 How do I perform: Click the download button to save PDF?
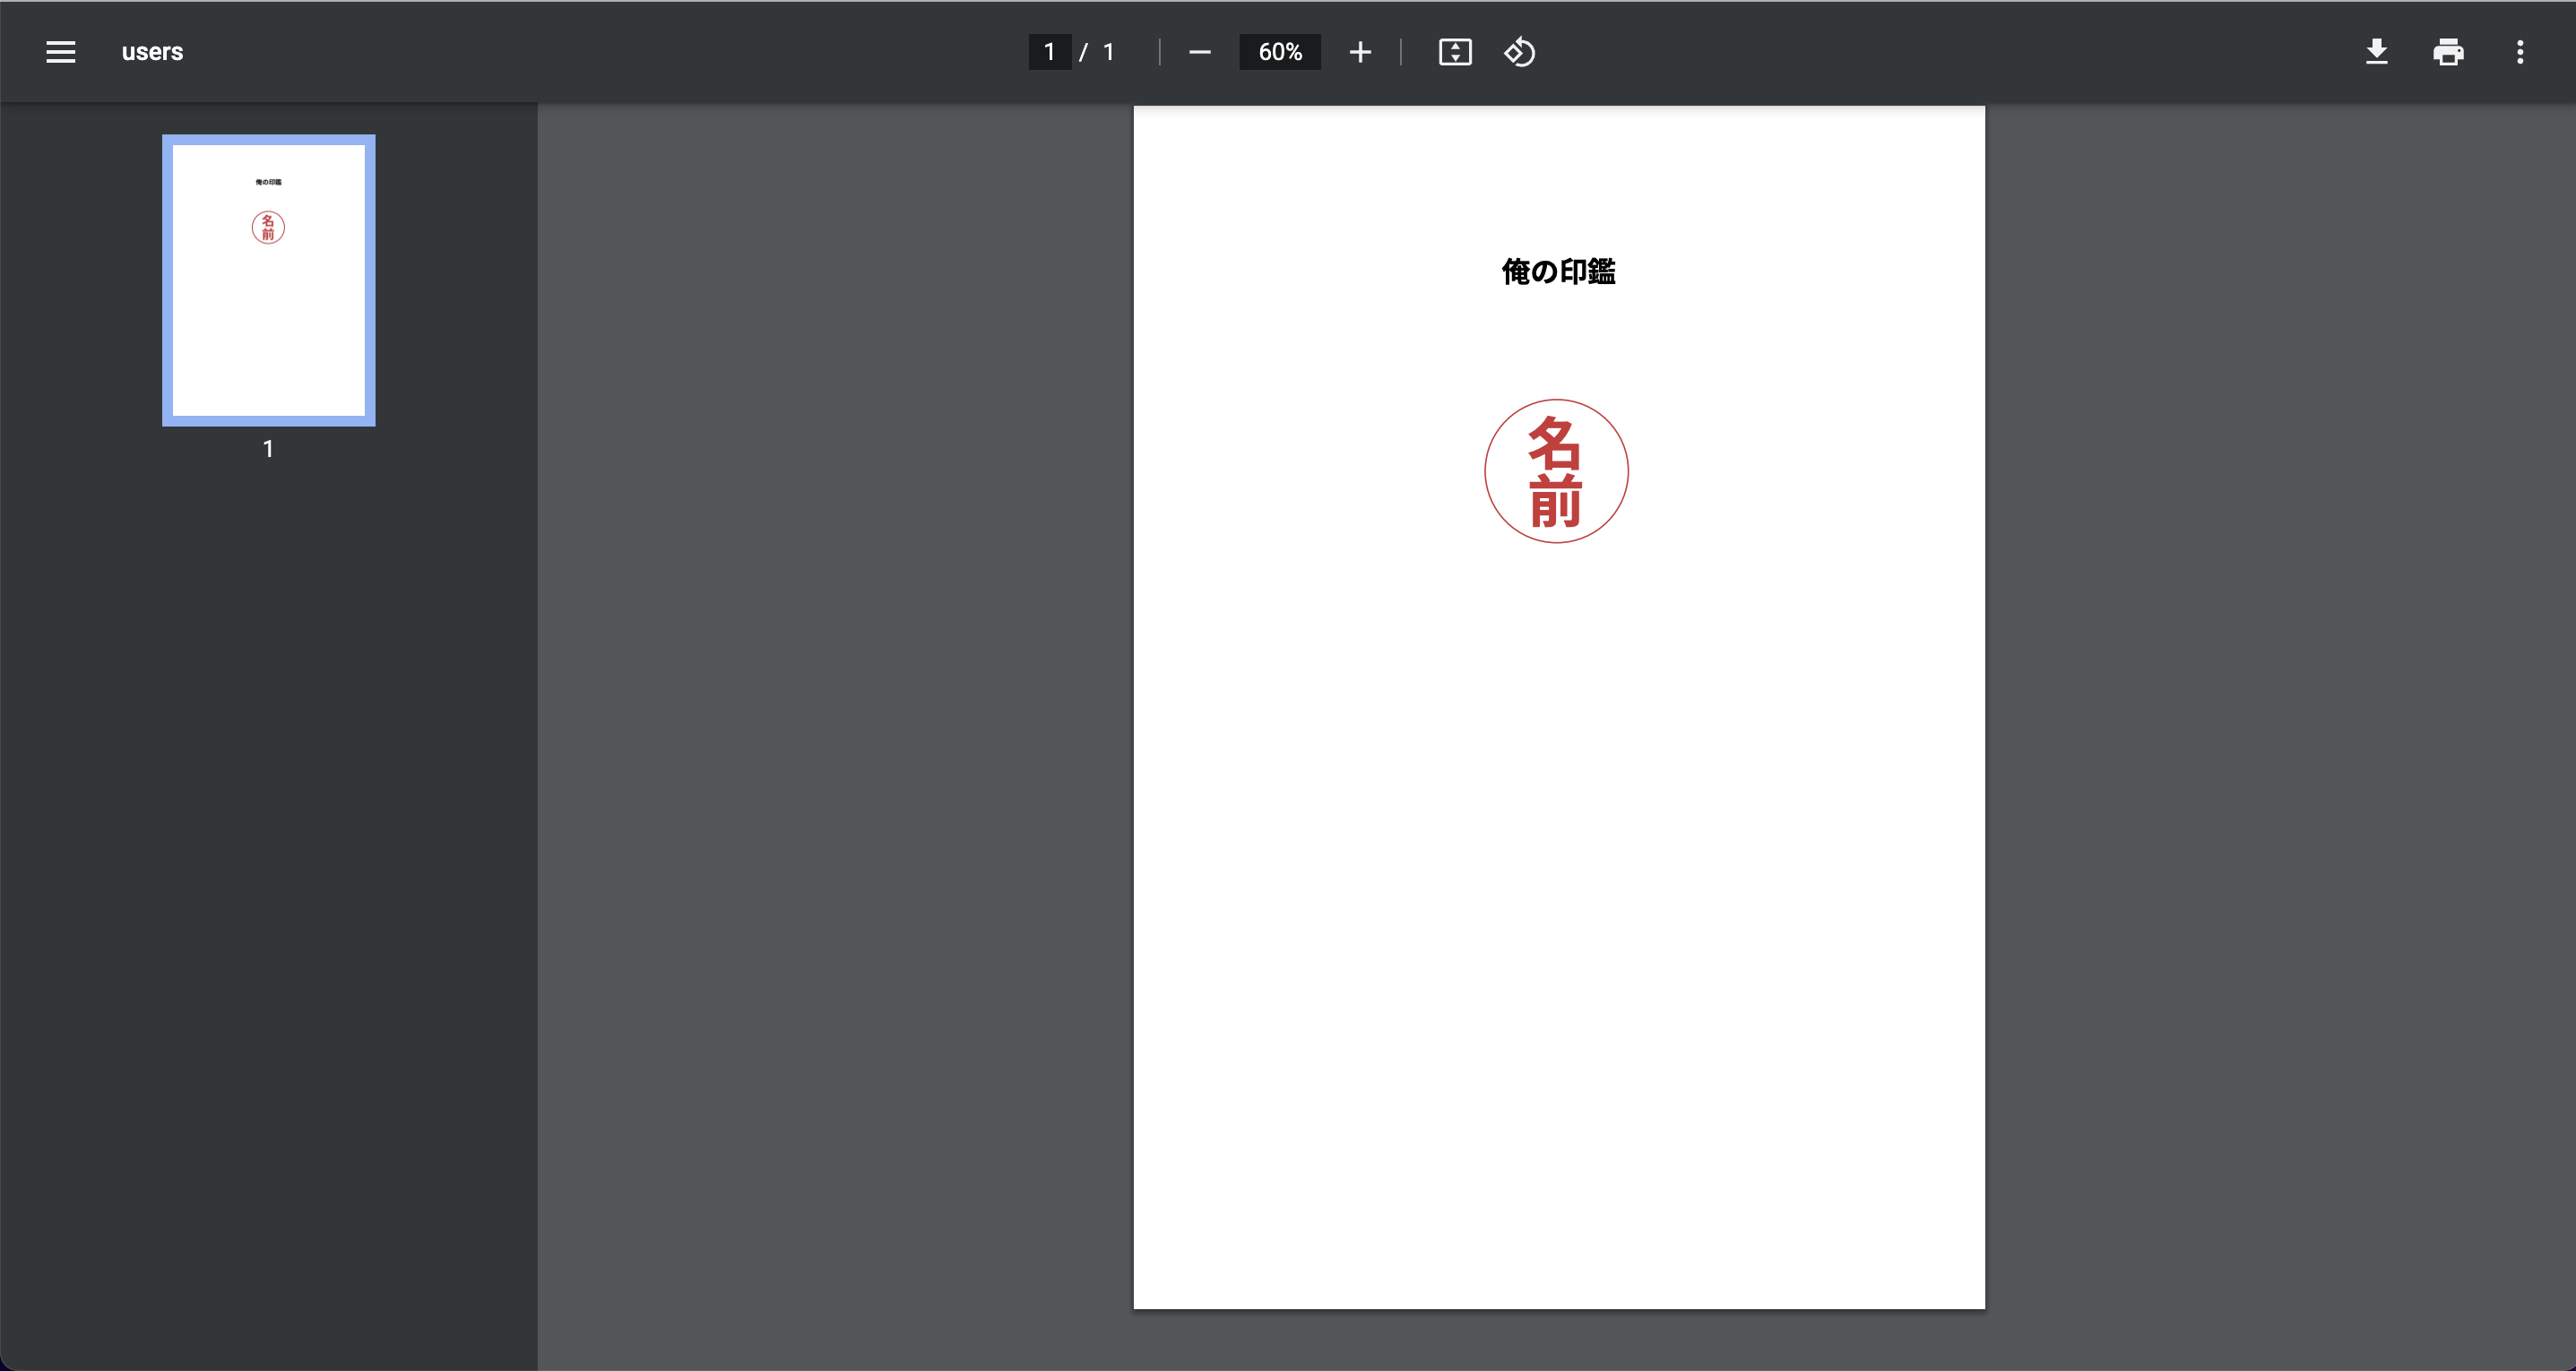click(2376, 51)
